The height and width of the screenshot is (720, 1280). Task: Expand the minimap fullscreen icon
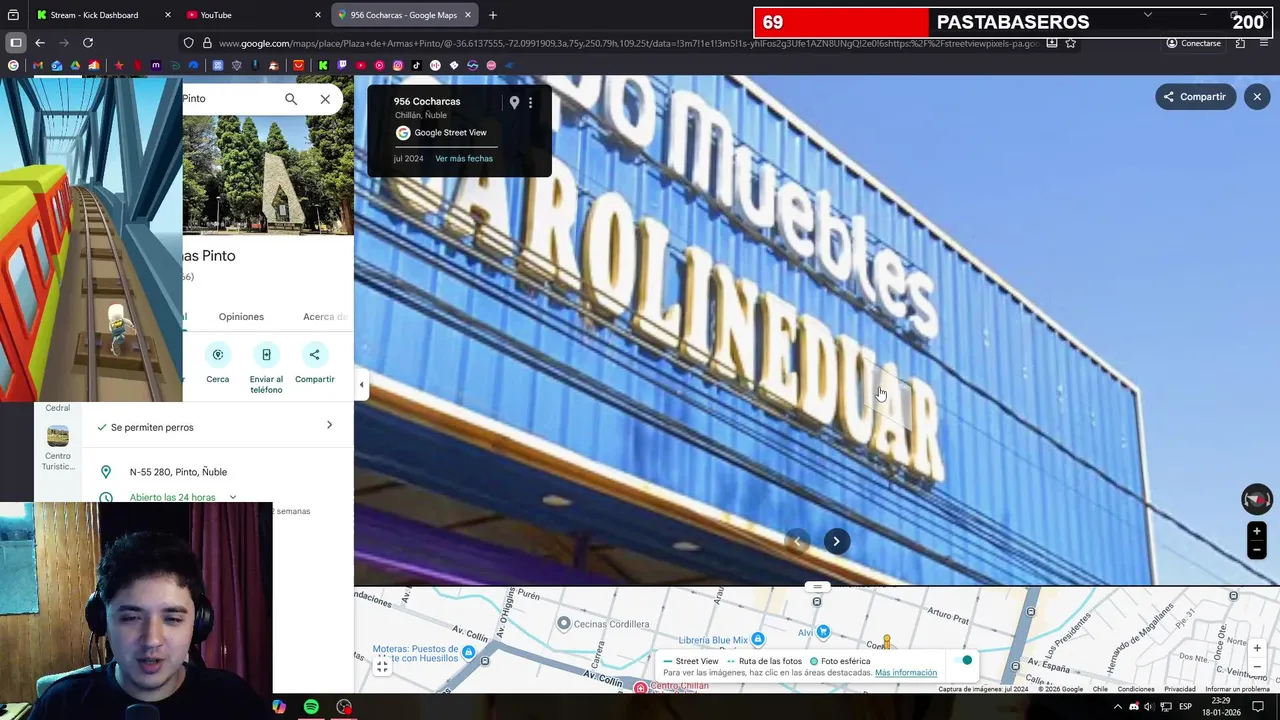[382, 667]
